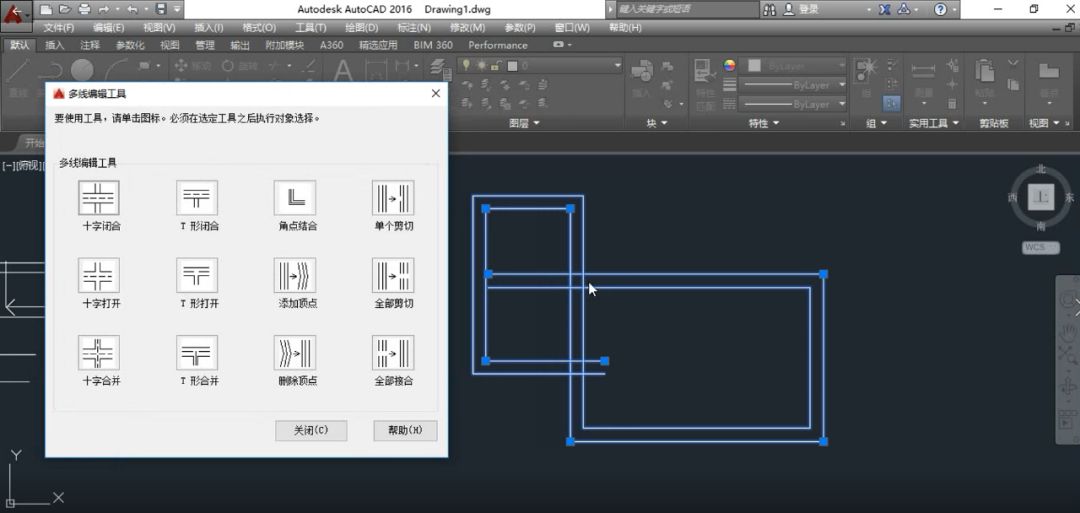Open the 修改(M) menu
Screen dimensions: 1080x513
(x=468, y=28)
